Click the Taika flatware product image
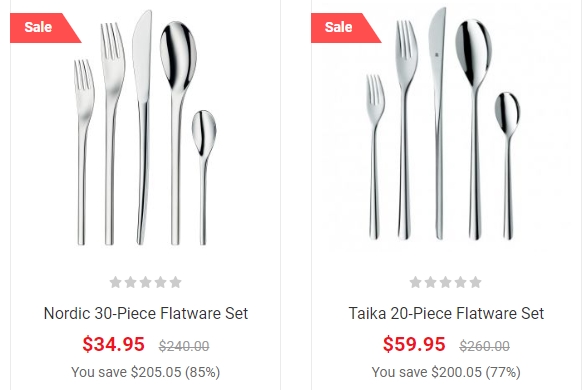 [x=443, y=125]
